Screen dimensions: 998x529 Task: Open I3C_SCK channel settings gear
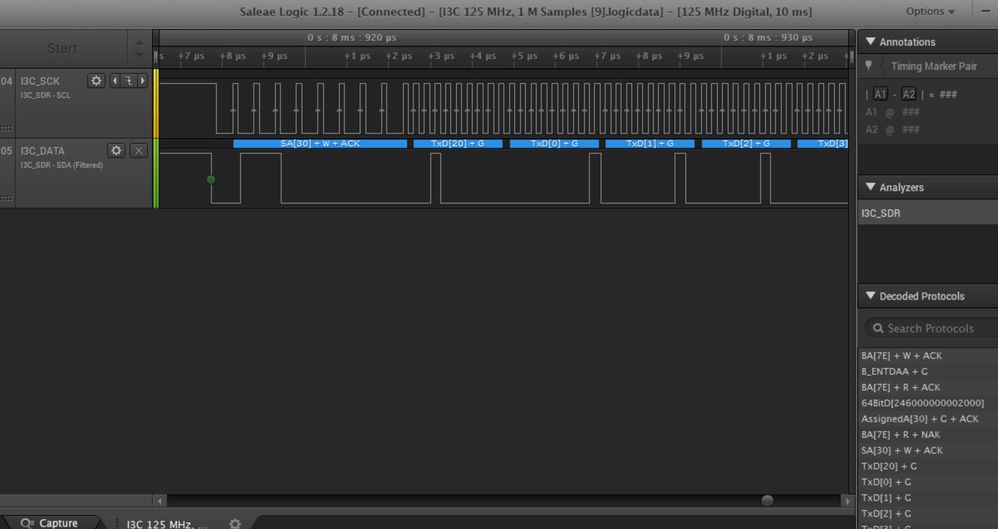click(96, 81)
